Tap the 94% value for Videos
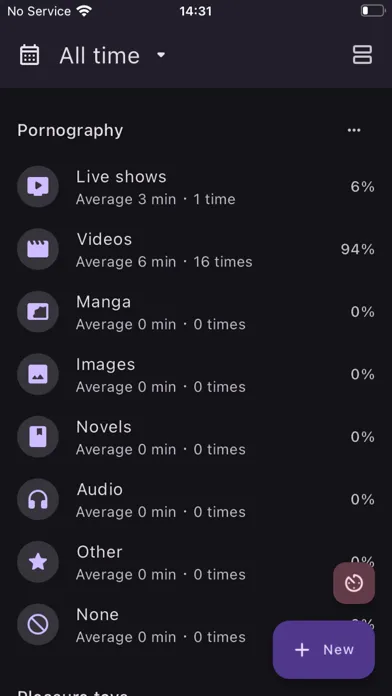392x696 pixels. click(357, 249)
